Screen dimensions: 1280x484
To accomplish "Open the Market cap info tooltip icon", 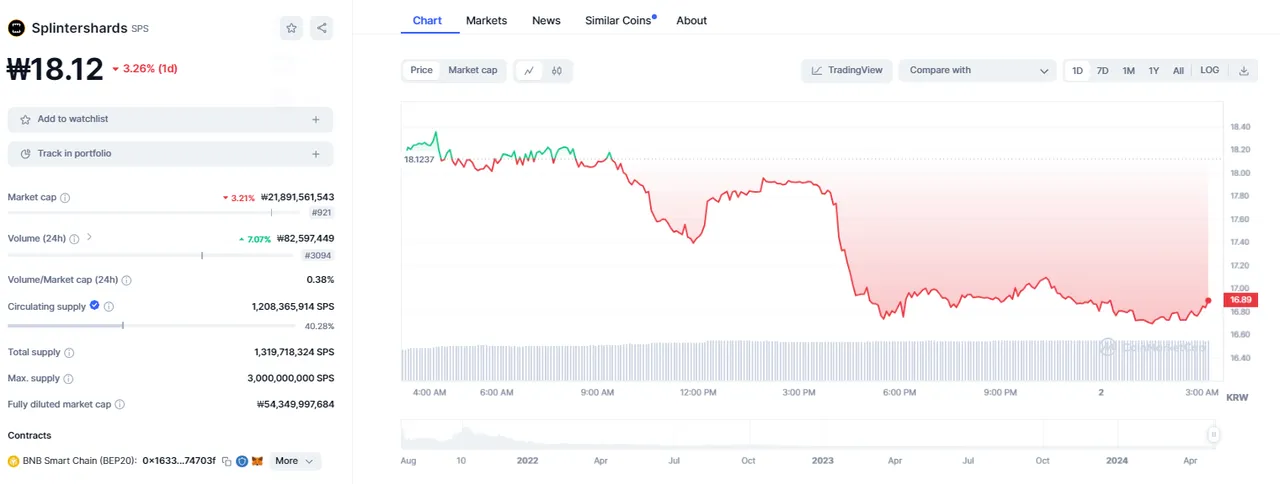I will (65, 198).
